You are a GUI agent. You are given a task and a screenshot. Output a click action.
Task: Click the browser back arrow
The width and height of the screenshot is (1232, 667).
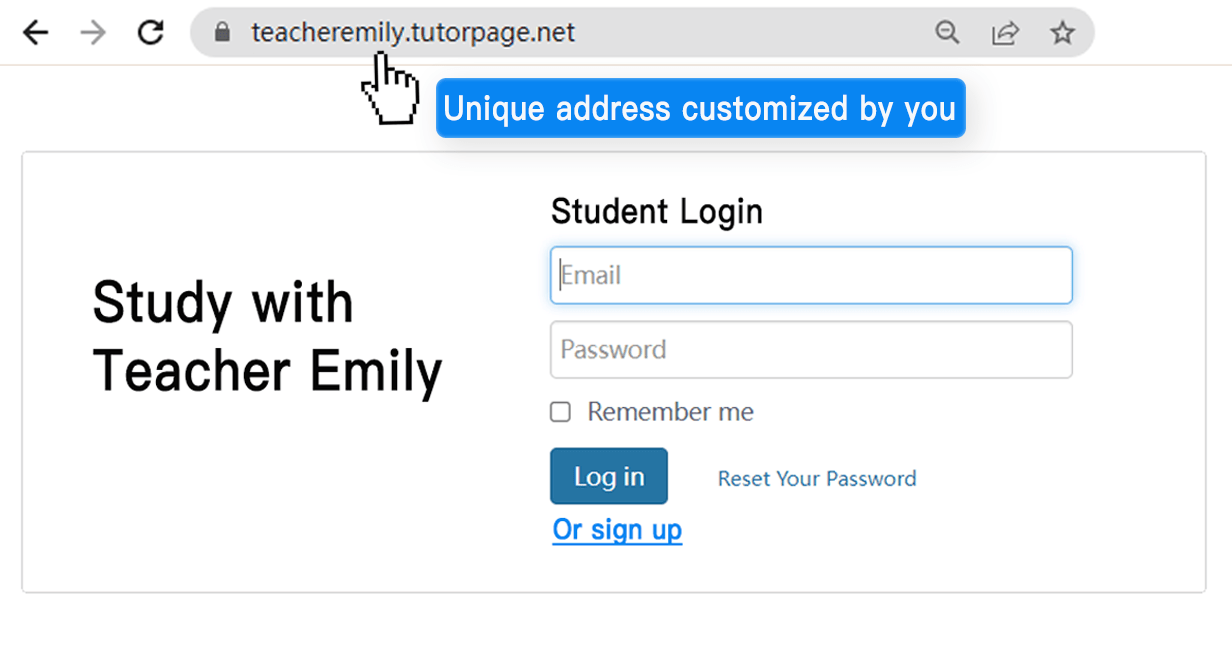[36, 31]
